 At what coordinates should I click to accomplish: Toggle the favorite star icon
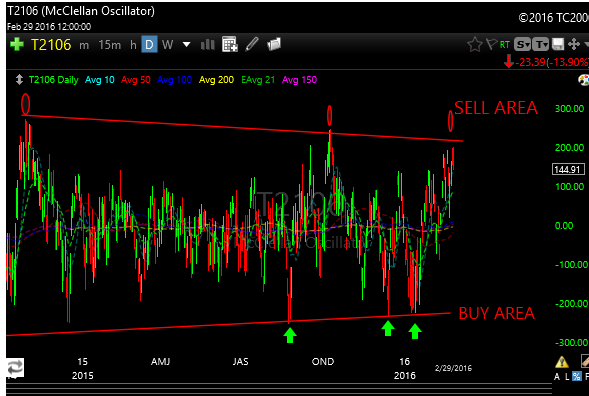(x=475, y=44)
